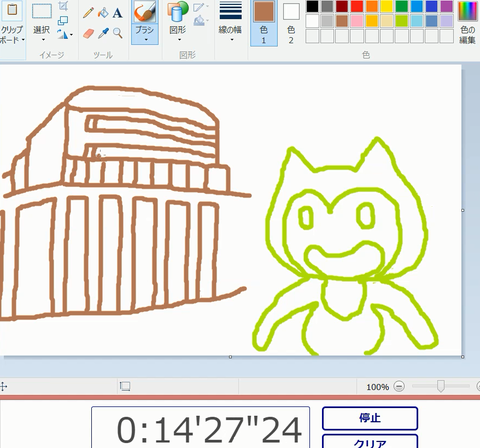Click the cursor position status bar icon
The image size is (480, 448).
click(x=3, y=386)
